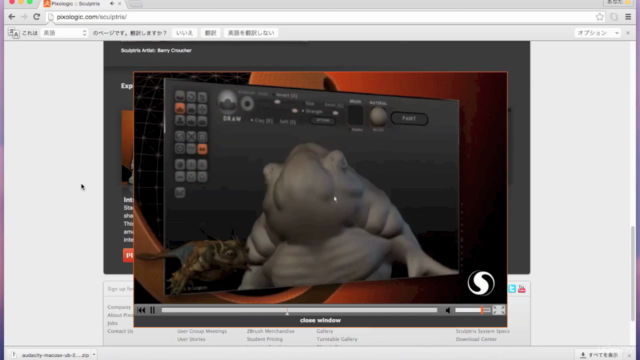Switch the video to fullscreen
This screenshot has width=640, height=360.
pyautogui.click(x=498, y=310)
